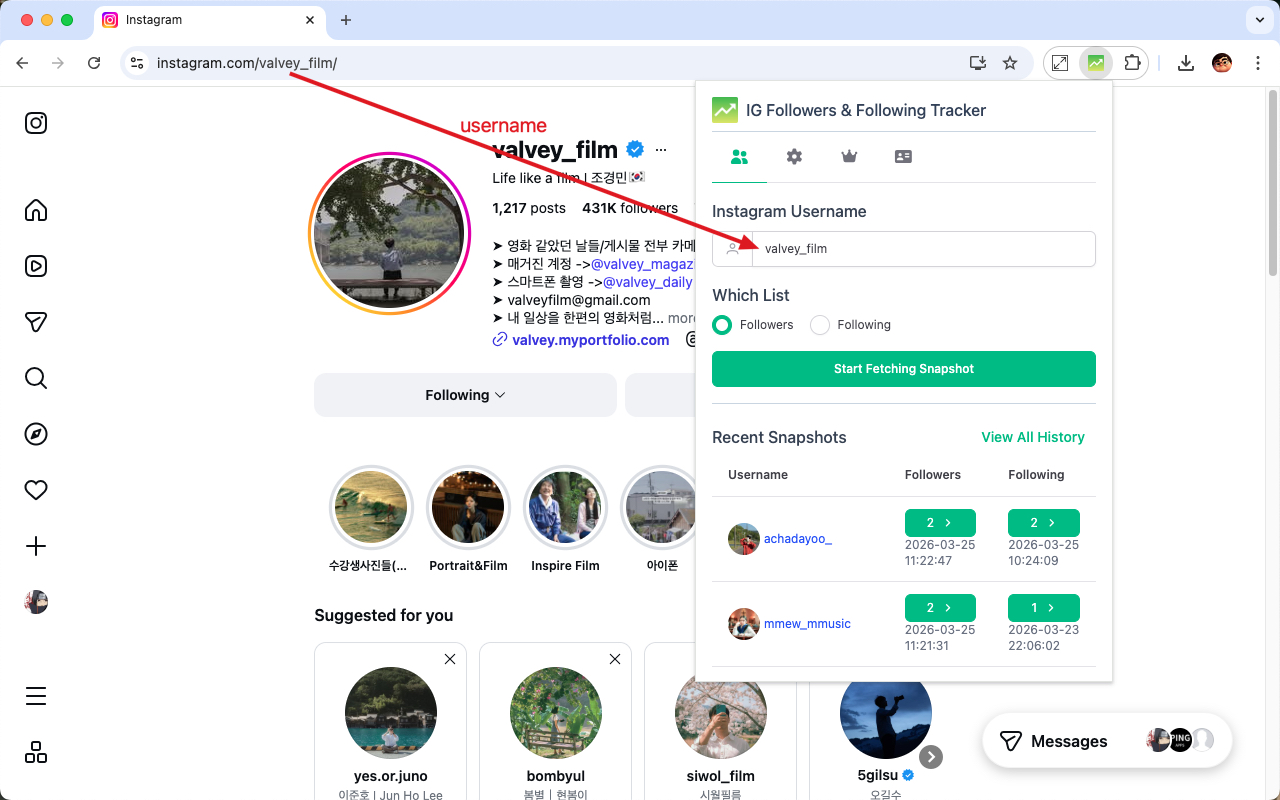Open Portrait&Film story highlight
This screenshot has height=800, width=1280.
pyautogui.click(x=468, y=508)
